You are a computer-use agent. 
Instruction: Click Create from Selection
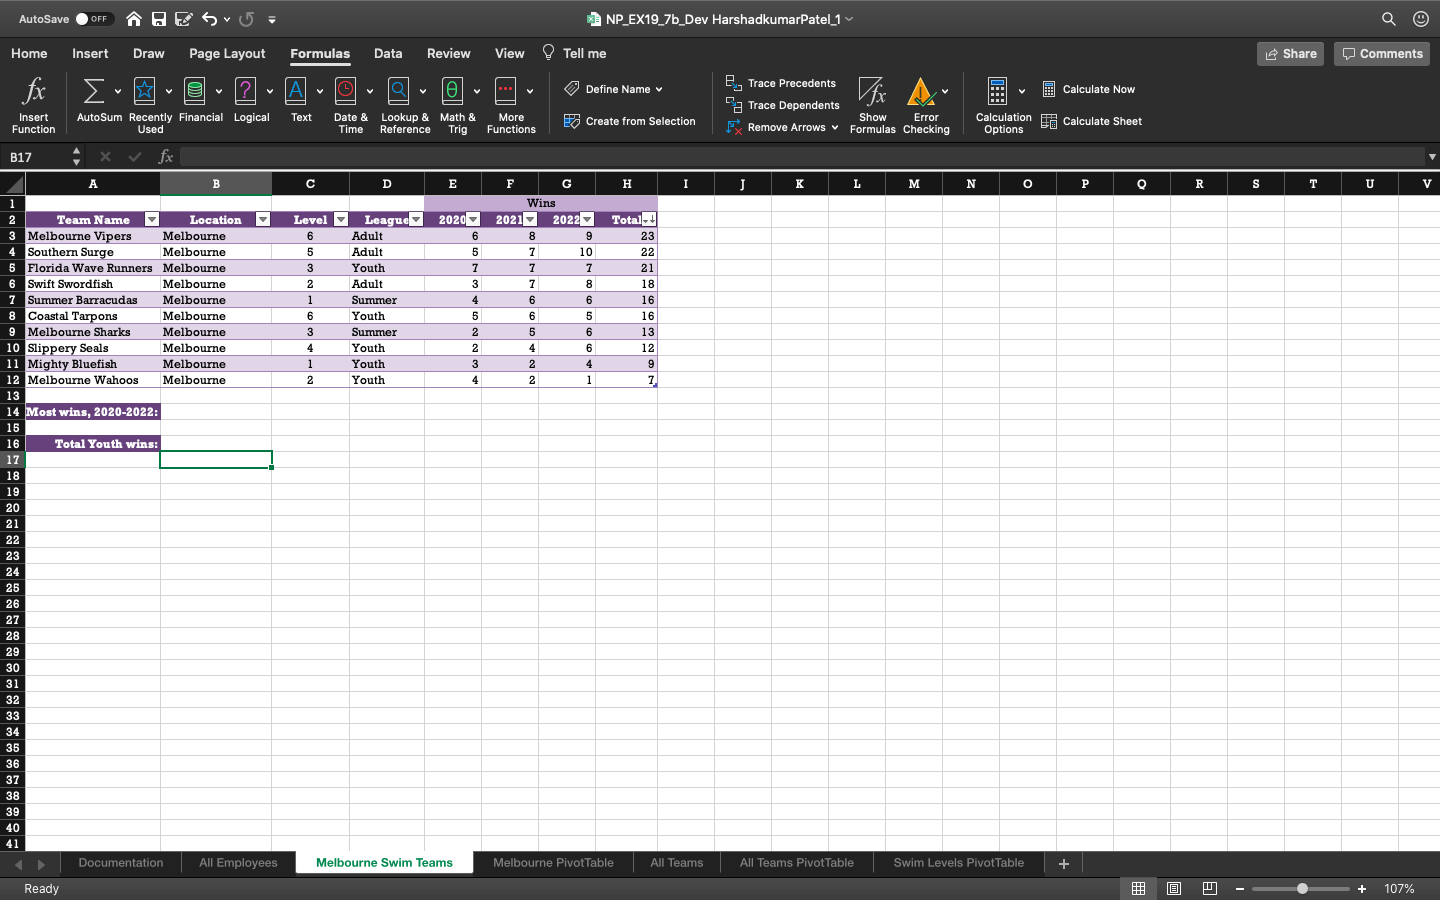pyautogui.click(x=629, y=122)
